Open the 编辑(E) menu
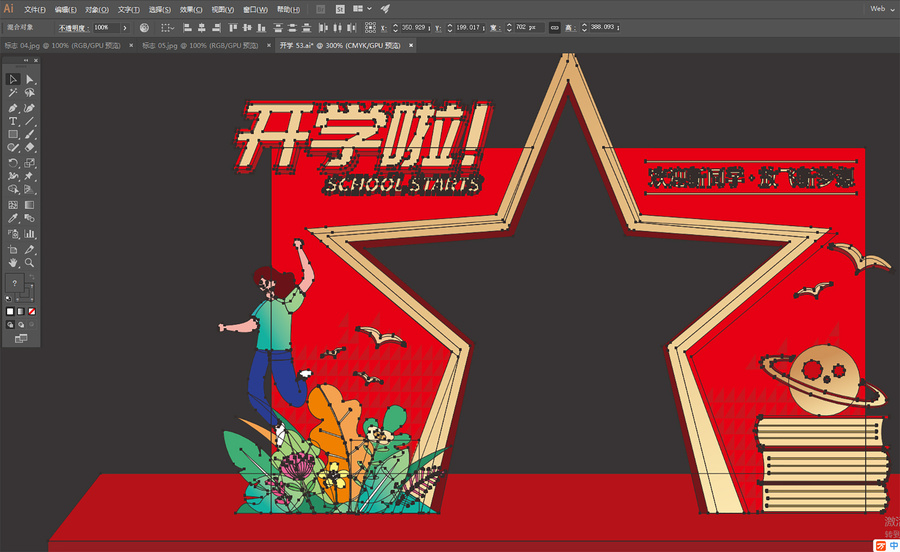 pos(65,10)
